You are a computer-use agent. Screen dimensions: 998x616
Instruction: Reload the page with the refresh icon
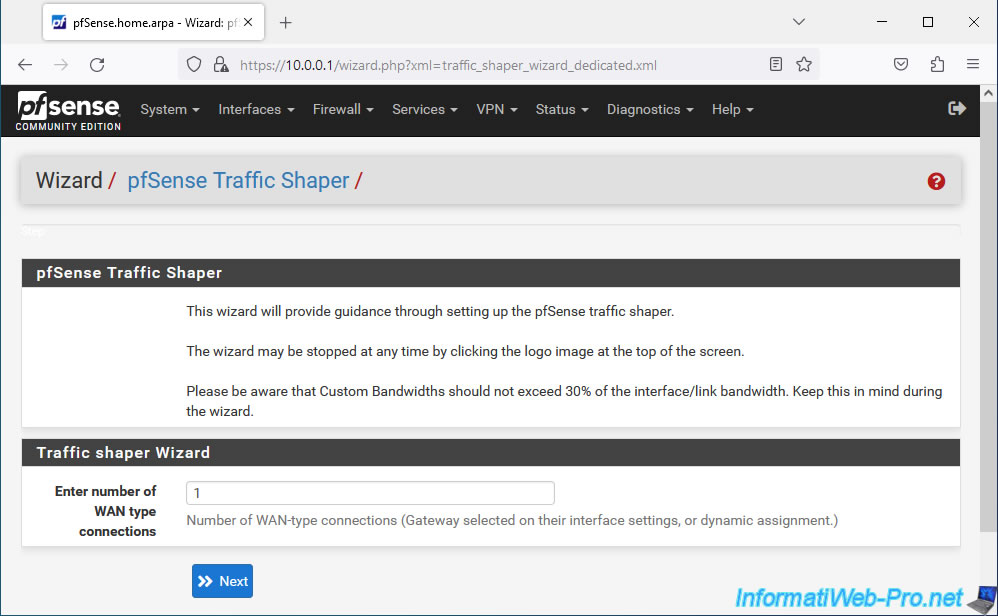[x=97, y=64]
